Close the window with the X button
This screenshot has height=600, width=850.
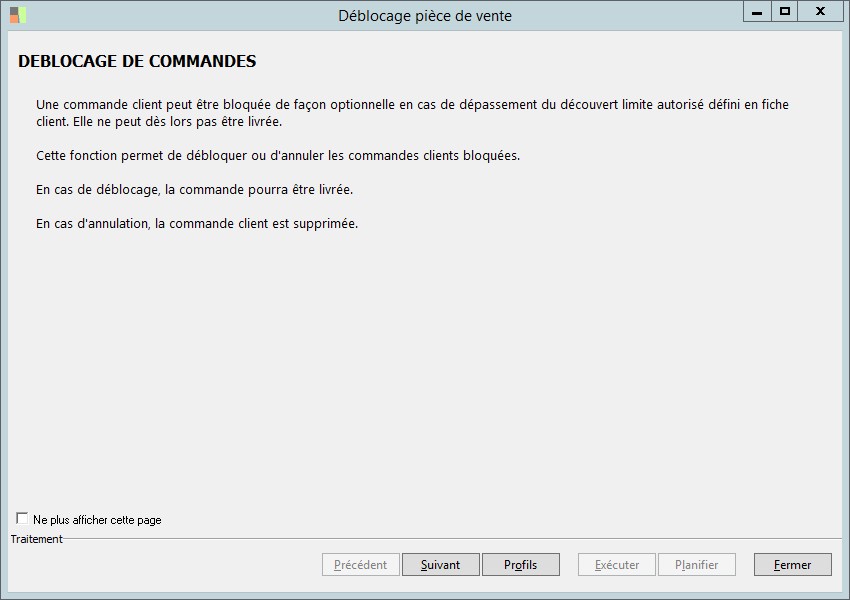(820, 11)
